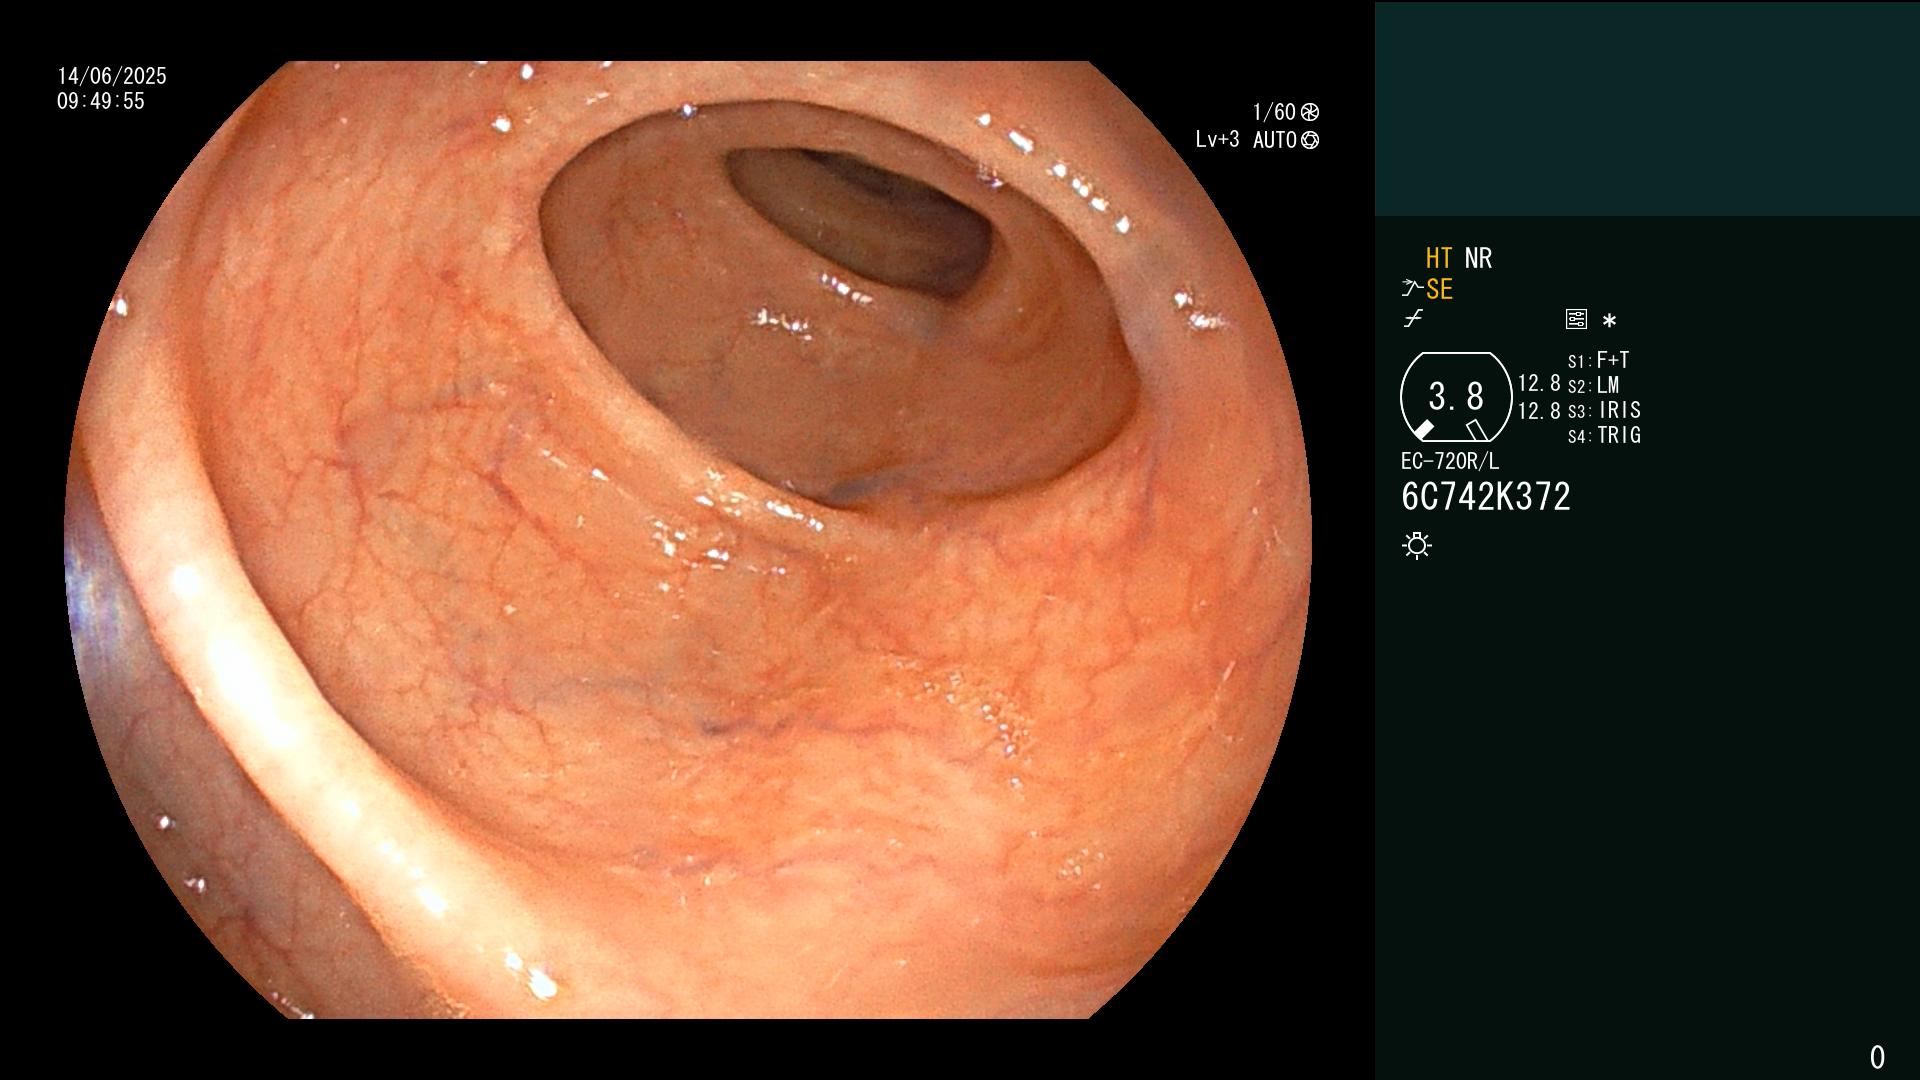Click the shutter speed value 1/60
The image size is (1920, 1080).
tap(1274, 112)
